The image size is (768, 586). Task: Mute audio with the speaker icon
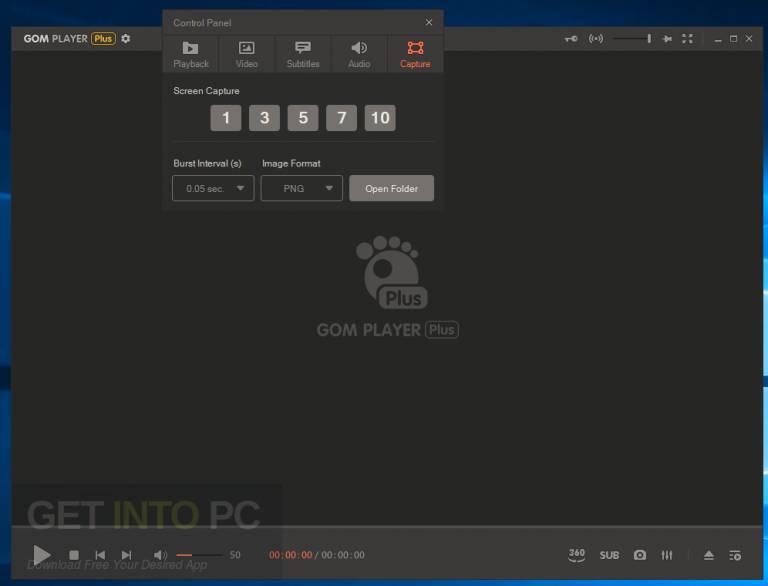[x=160, y=555]
